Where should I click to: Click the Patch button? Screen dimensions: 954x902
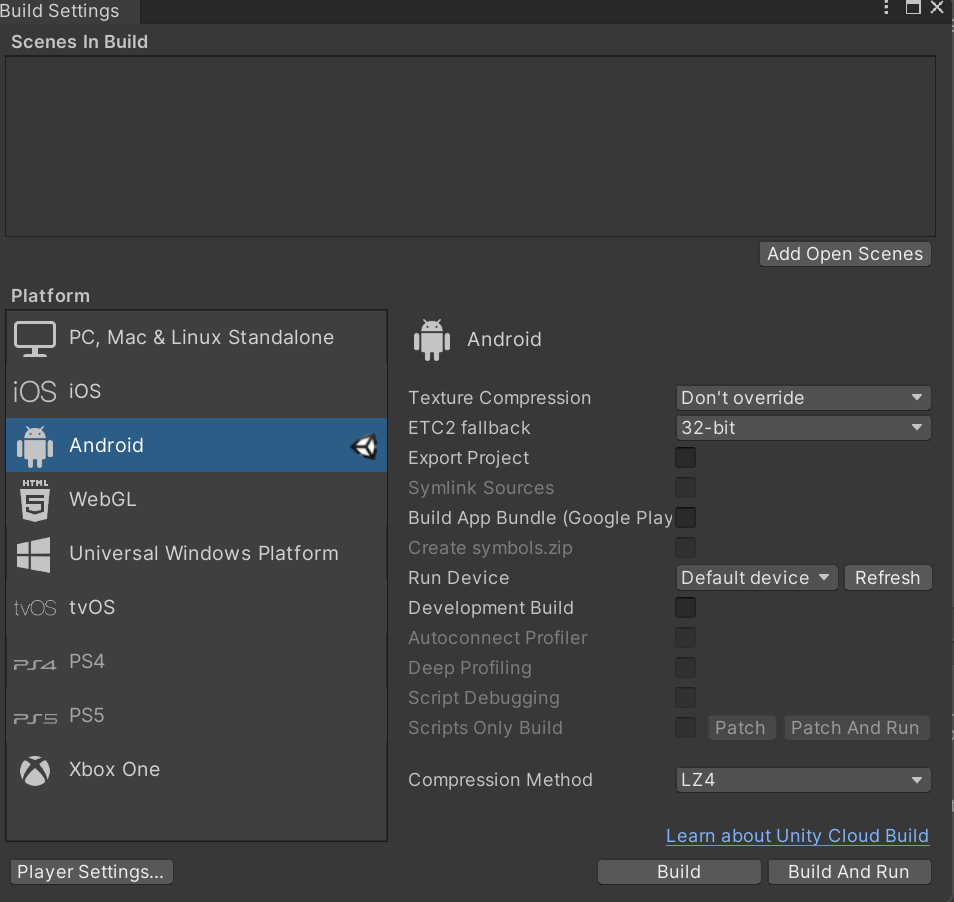pos(741,728)
